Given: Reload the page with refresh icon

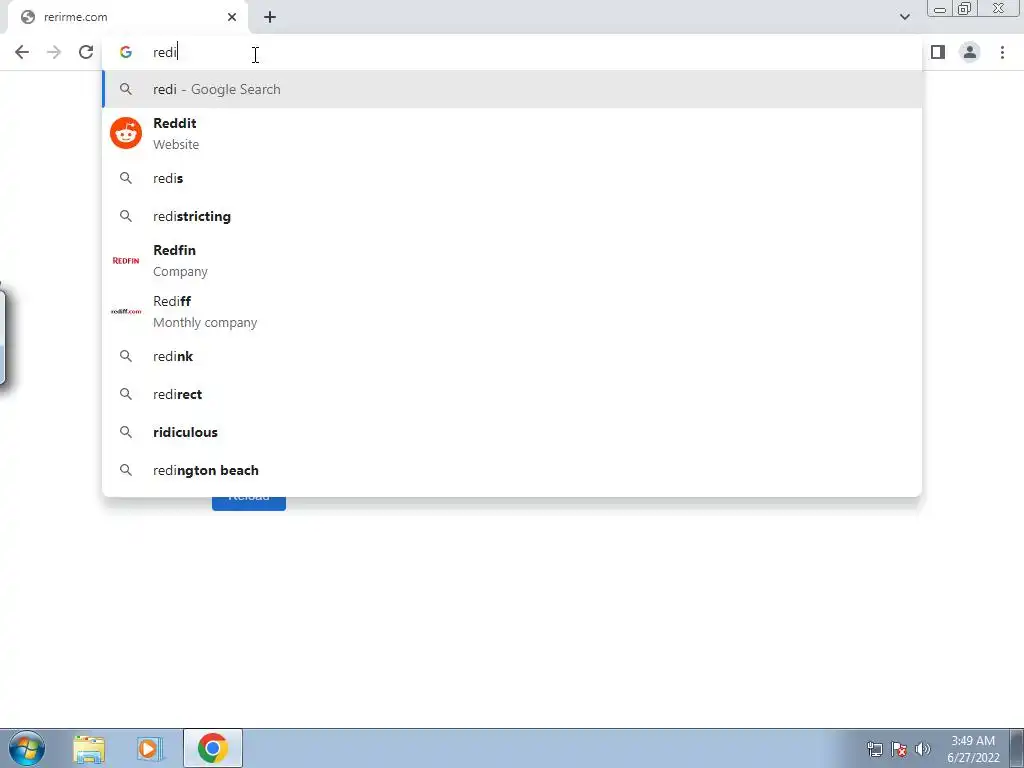Looking at the screenshot, I should click(86, 52).
